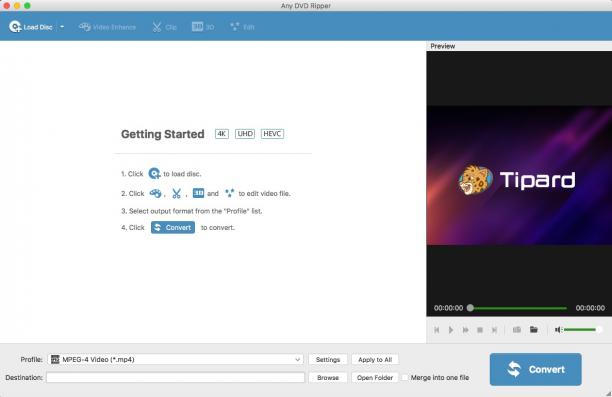Click the scissors icon in step 2
This screenshot has width=612, height=397.
tap(176, 193)
